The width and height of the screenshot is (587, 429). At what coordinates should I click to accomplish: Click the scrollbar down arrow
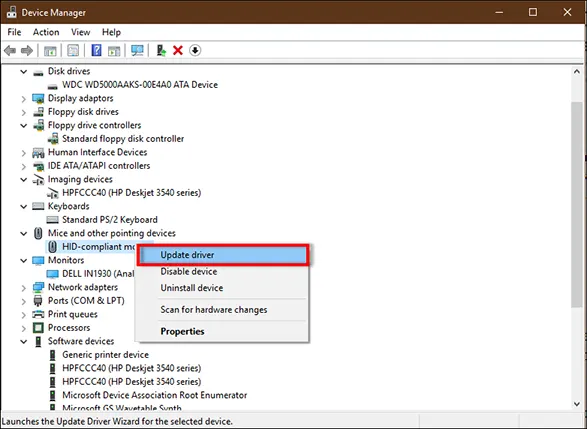(577, 404)
